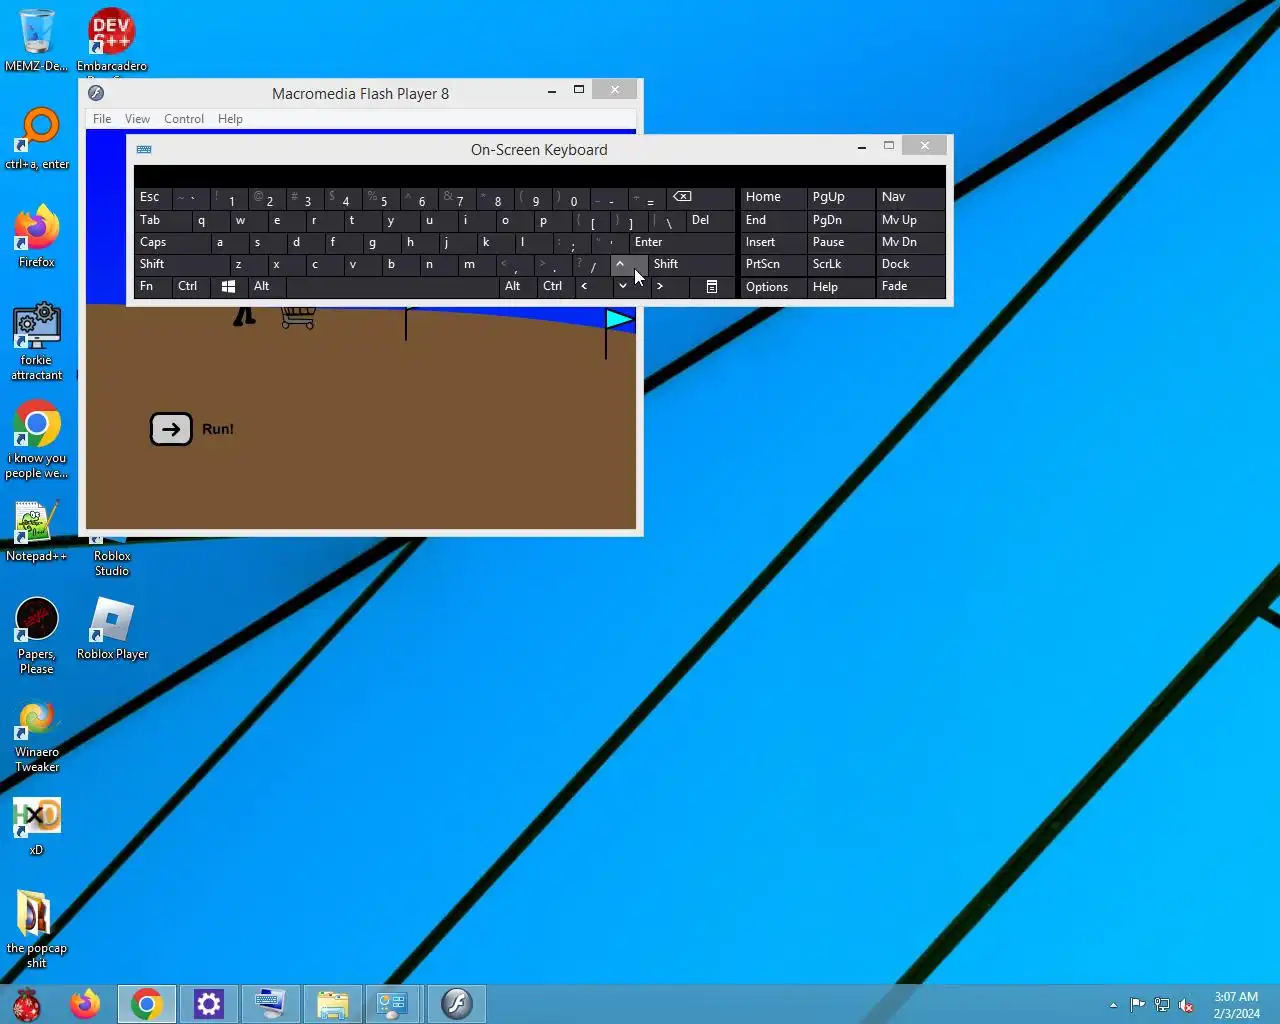Click the On-Screen Keyboard taskbar icon
1280x1024 pixels.
[271, 1004]
